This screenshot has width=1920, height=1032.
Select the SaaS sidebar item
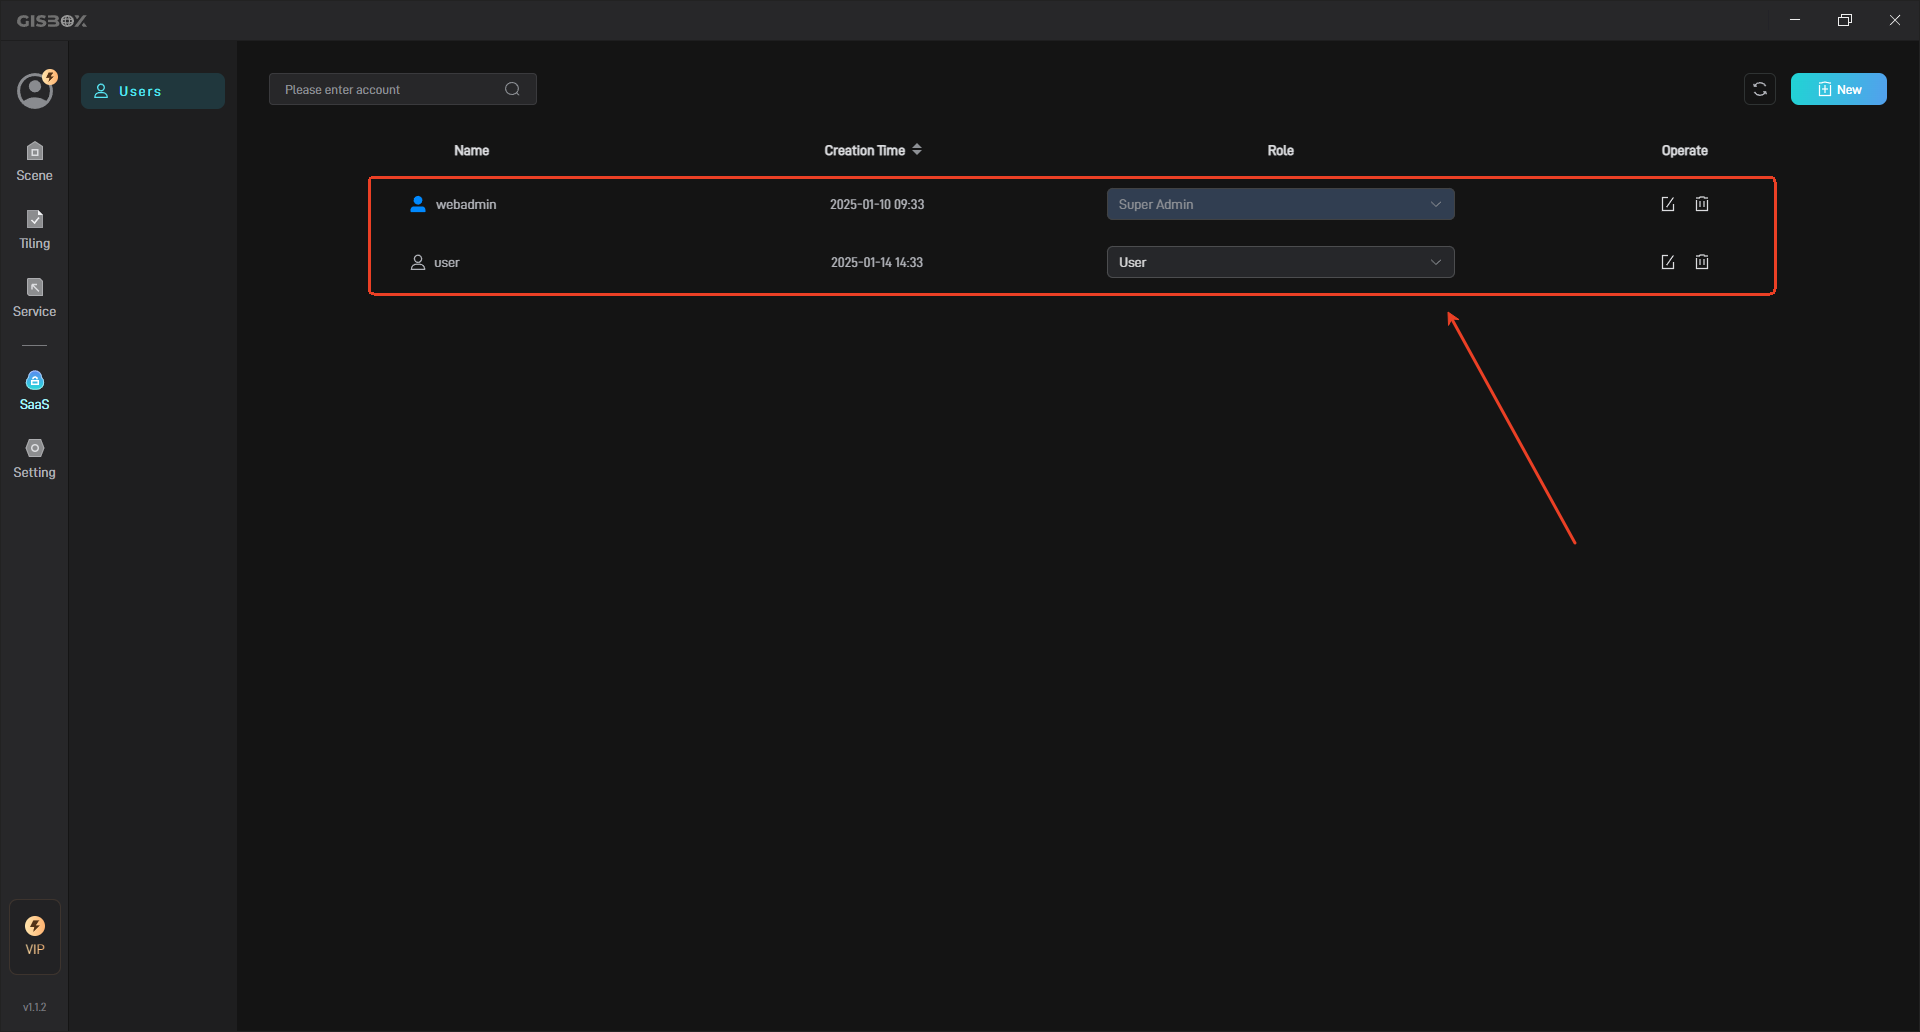[34, 391]
